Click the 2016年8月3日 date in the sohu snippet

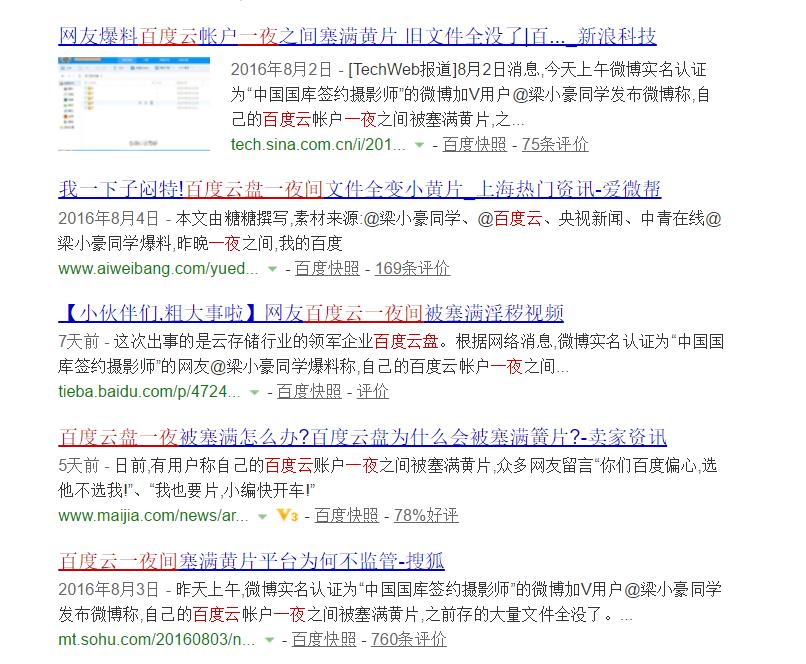[x=108, y=589]
